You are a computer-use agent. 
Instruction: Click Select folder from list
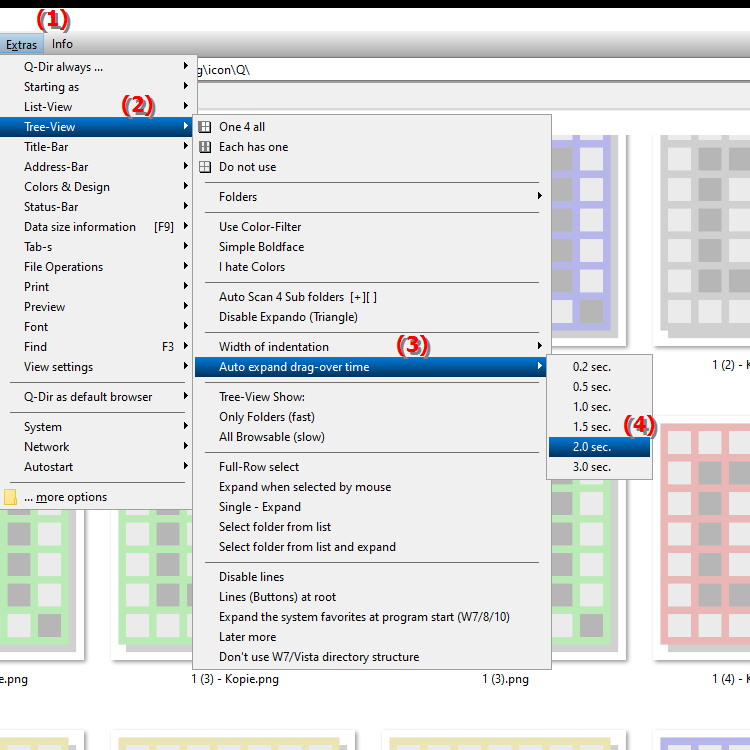[x=372, y=527]
